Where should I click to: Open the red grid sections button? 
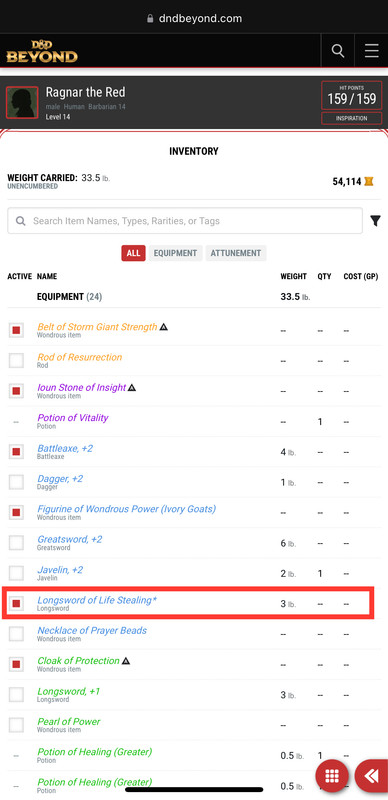332,776
